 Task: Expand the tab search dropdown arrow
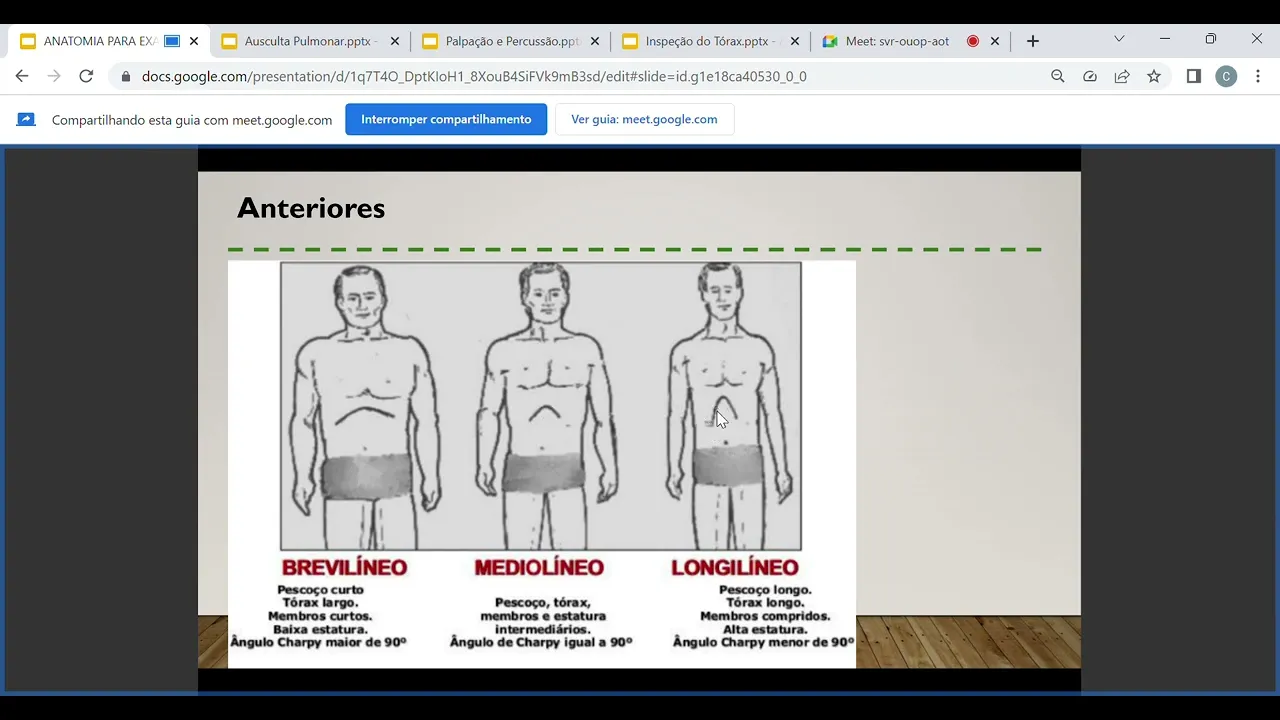point(1119,39)
